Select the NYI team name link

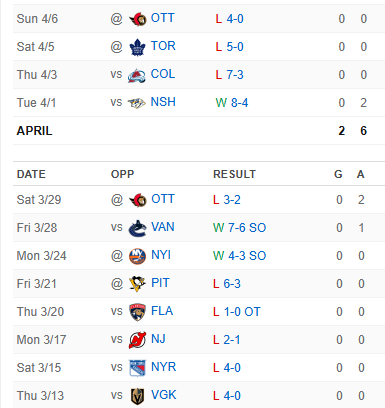pyautogui.click(x=161, y=255)
